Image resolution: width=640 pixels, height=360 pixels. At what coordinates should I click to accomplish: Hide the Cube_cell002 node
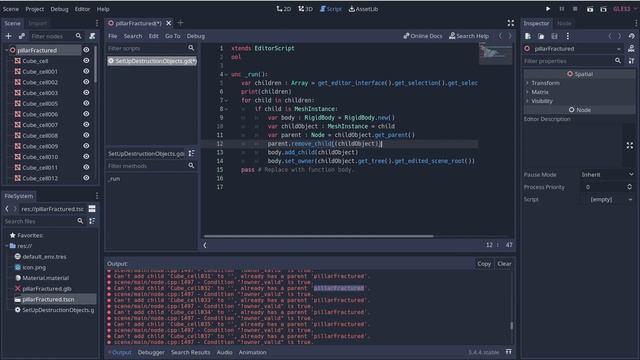click(86, 82)
